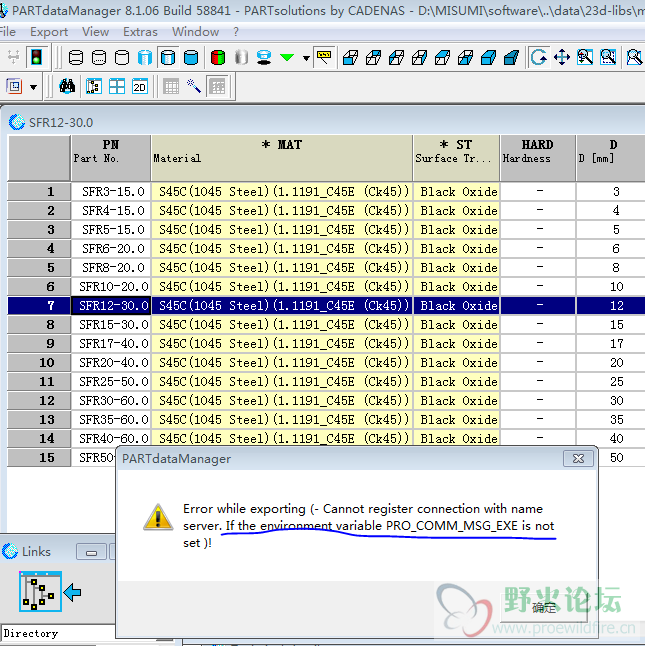The height and width of the screenshot is (646, 645).
Task: Click the greyed axis/coordinate icon beside the traffic light
Action: 13,57
